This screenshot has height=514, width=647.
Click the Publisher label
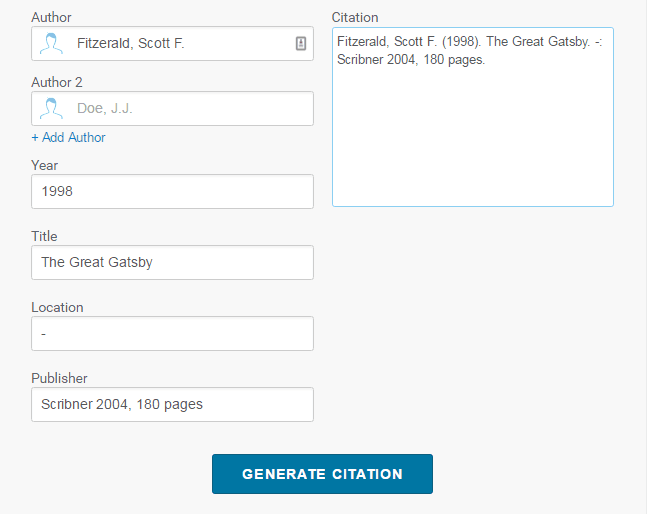[59, 378]
